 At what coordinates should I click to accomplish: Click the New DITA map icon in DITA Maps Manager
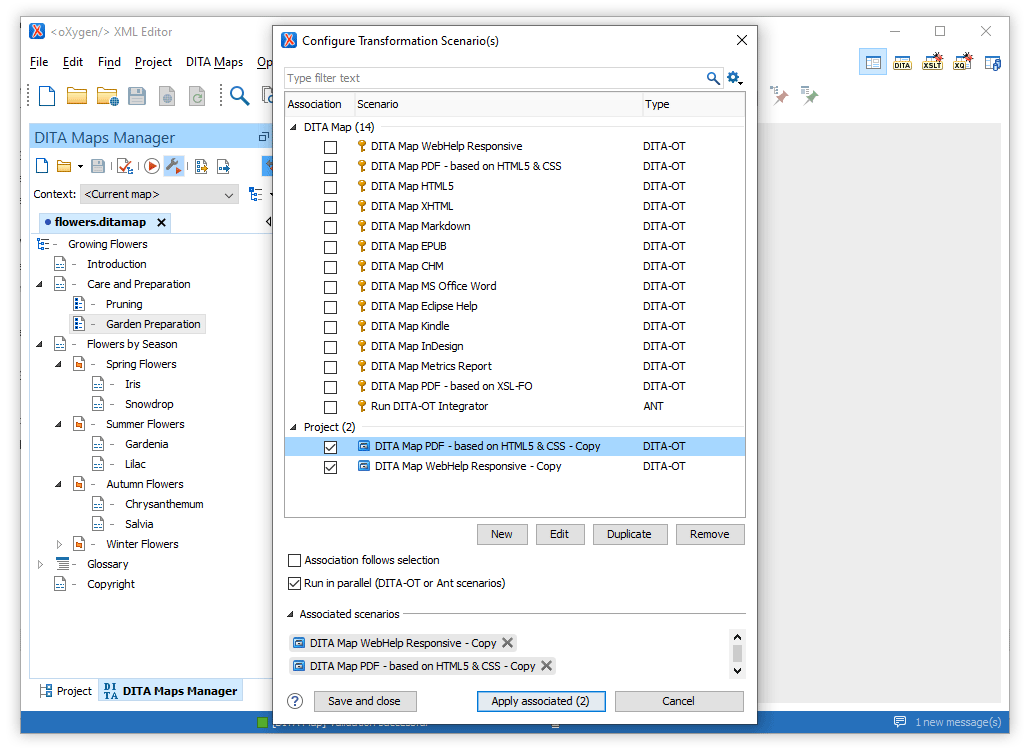coord(42,166)
